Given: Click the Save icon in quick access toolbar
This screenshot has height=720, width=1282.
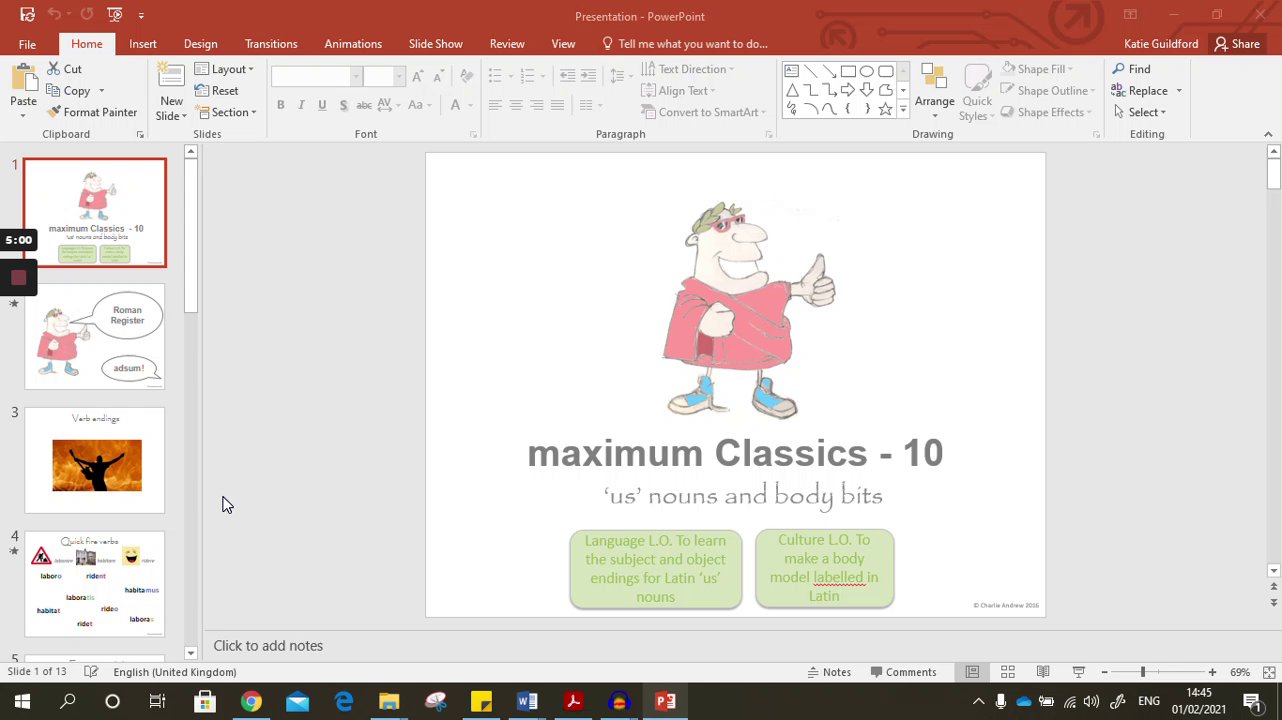Looking at the screenshot, I should [27, 15].
